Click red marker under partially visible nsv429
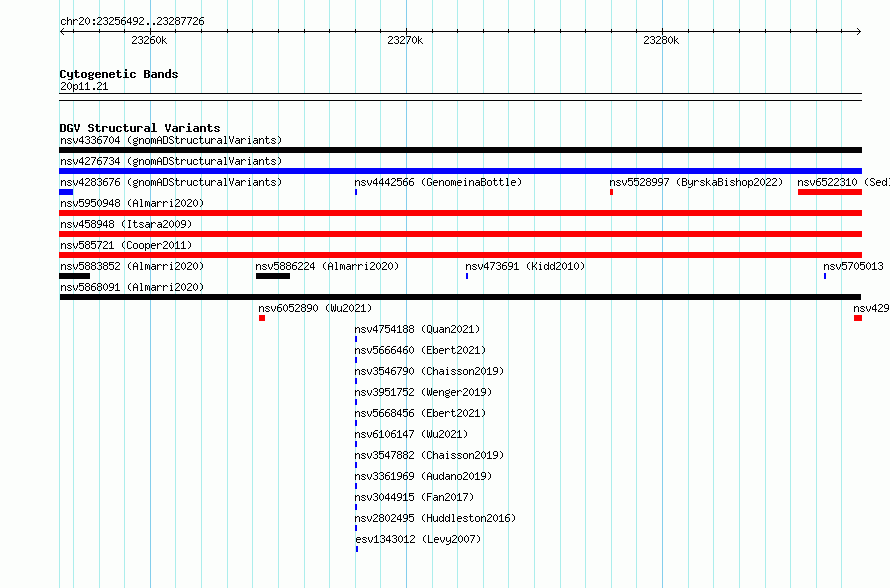 tap(858, 318)
